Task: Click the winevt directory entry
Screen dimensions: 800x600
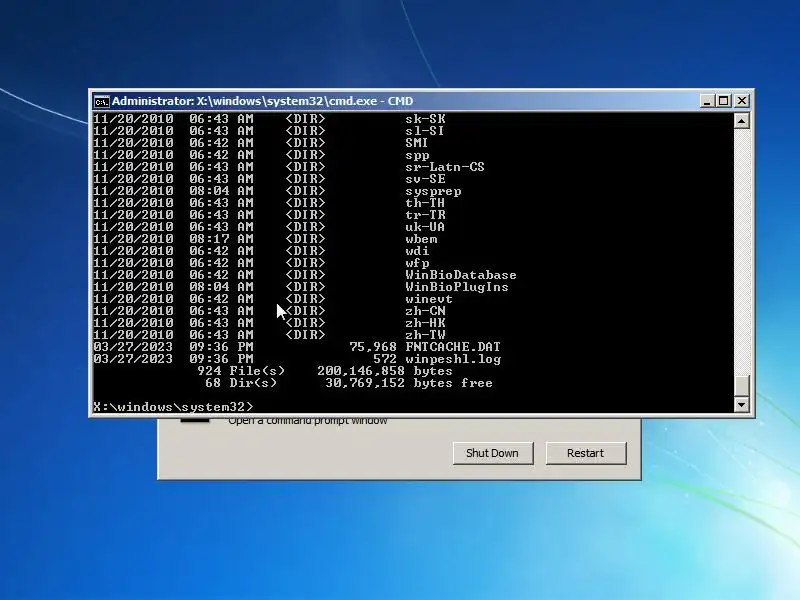Action: tap(429, 299)
